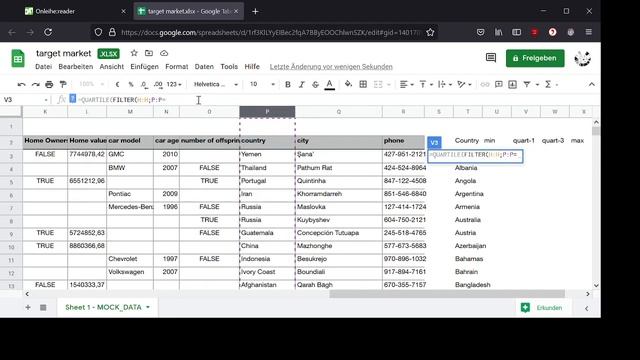Open zoom level dropdown
Viewport: 640px width, 360px height.
tap(91, 84)
